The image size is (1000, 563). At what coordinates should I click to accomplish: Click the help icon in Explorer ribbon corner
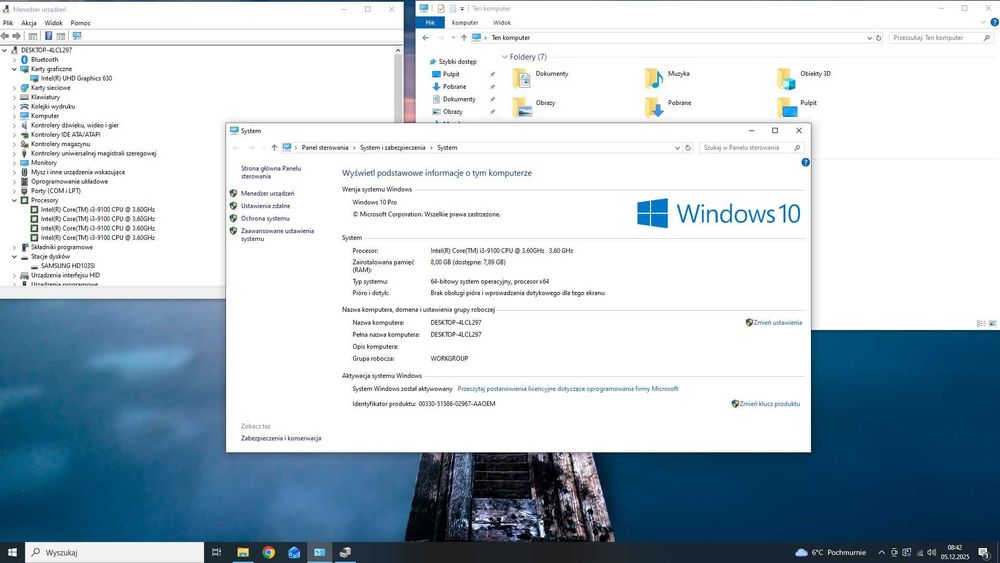click(x=994, y=22)
